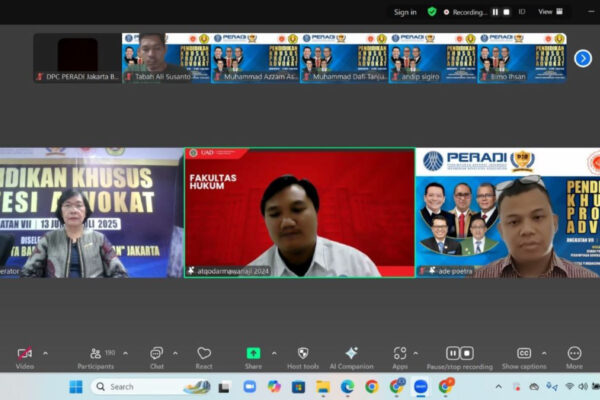Click participant count 190 in toolbar
Image resolution: width=600 pixels, height=400 pixels.
click(x=110, y=353)
